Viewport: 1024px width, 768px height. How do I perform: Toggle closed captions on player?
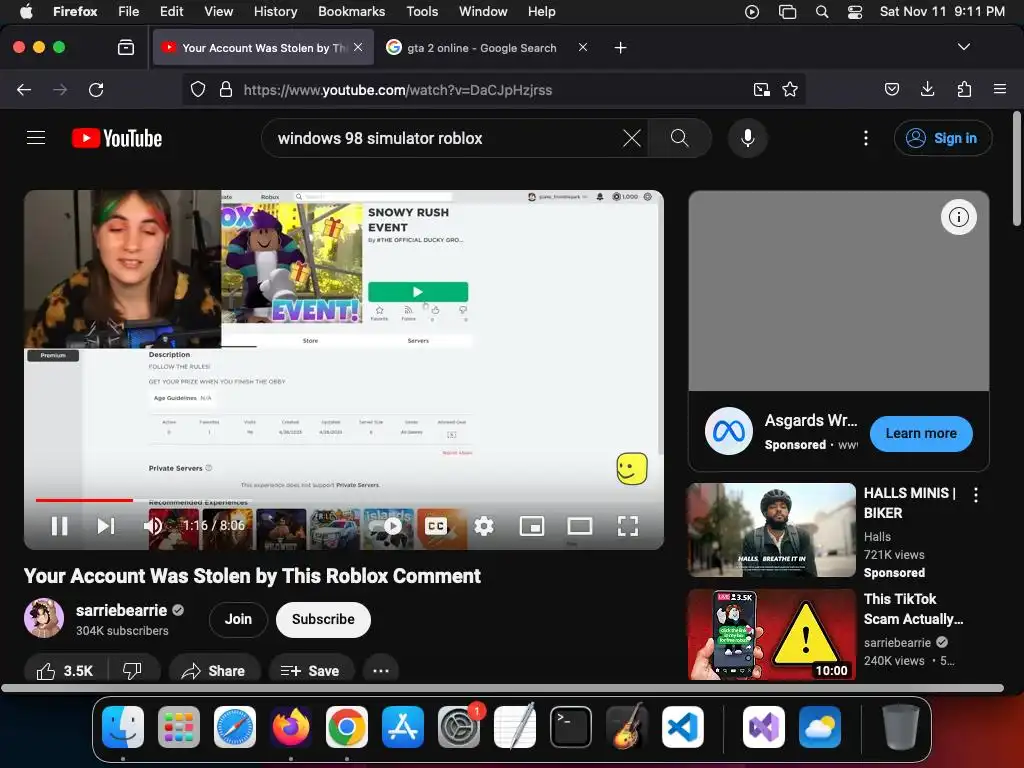point(436,526)
